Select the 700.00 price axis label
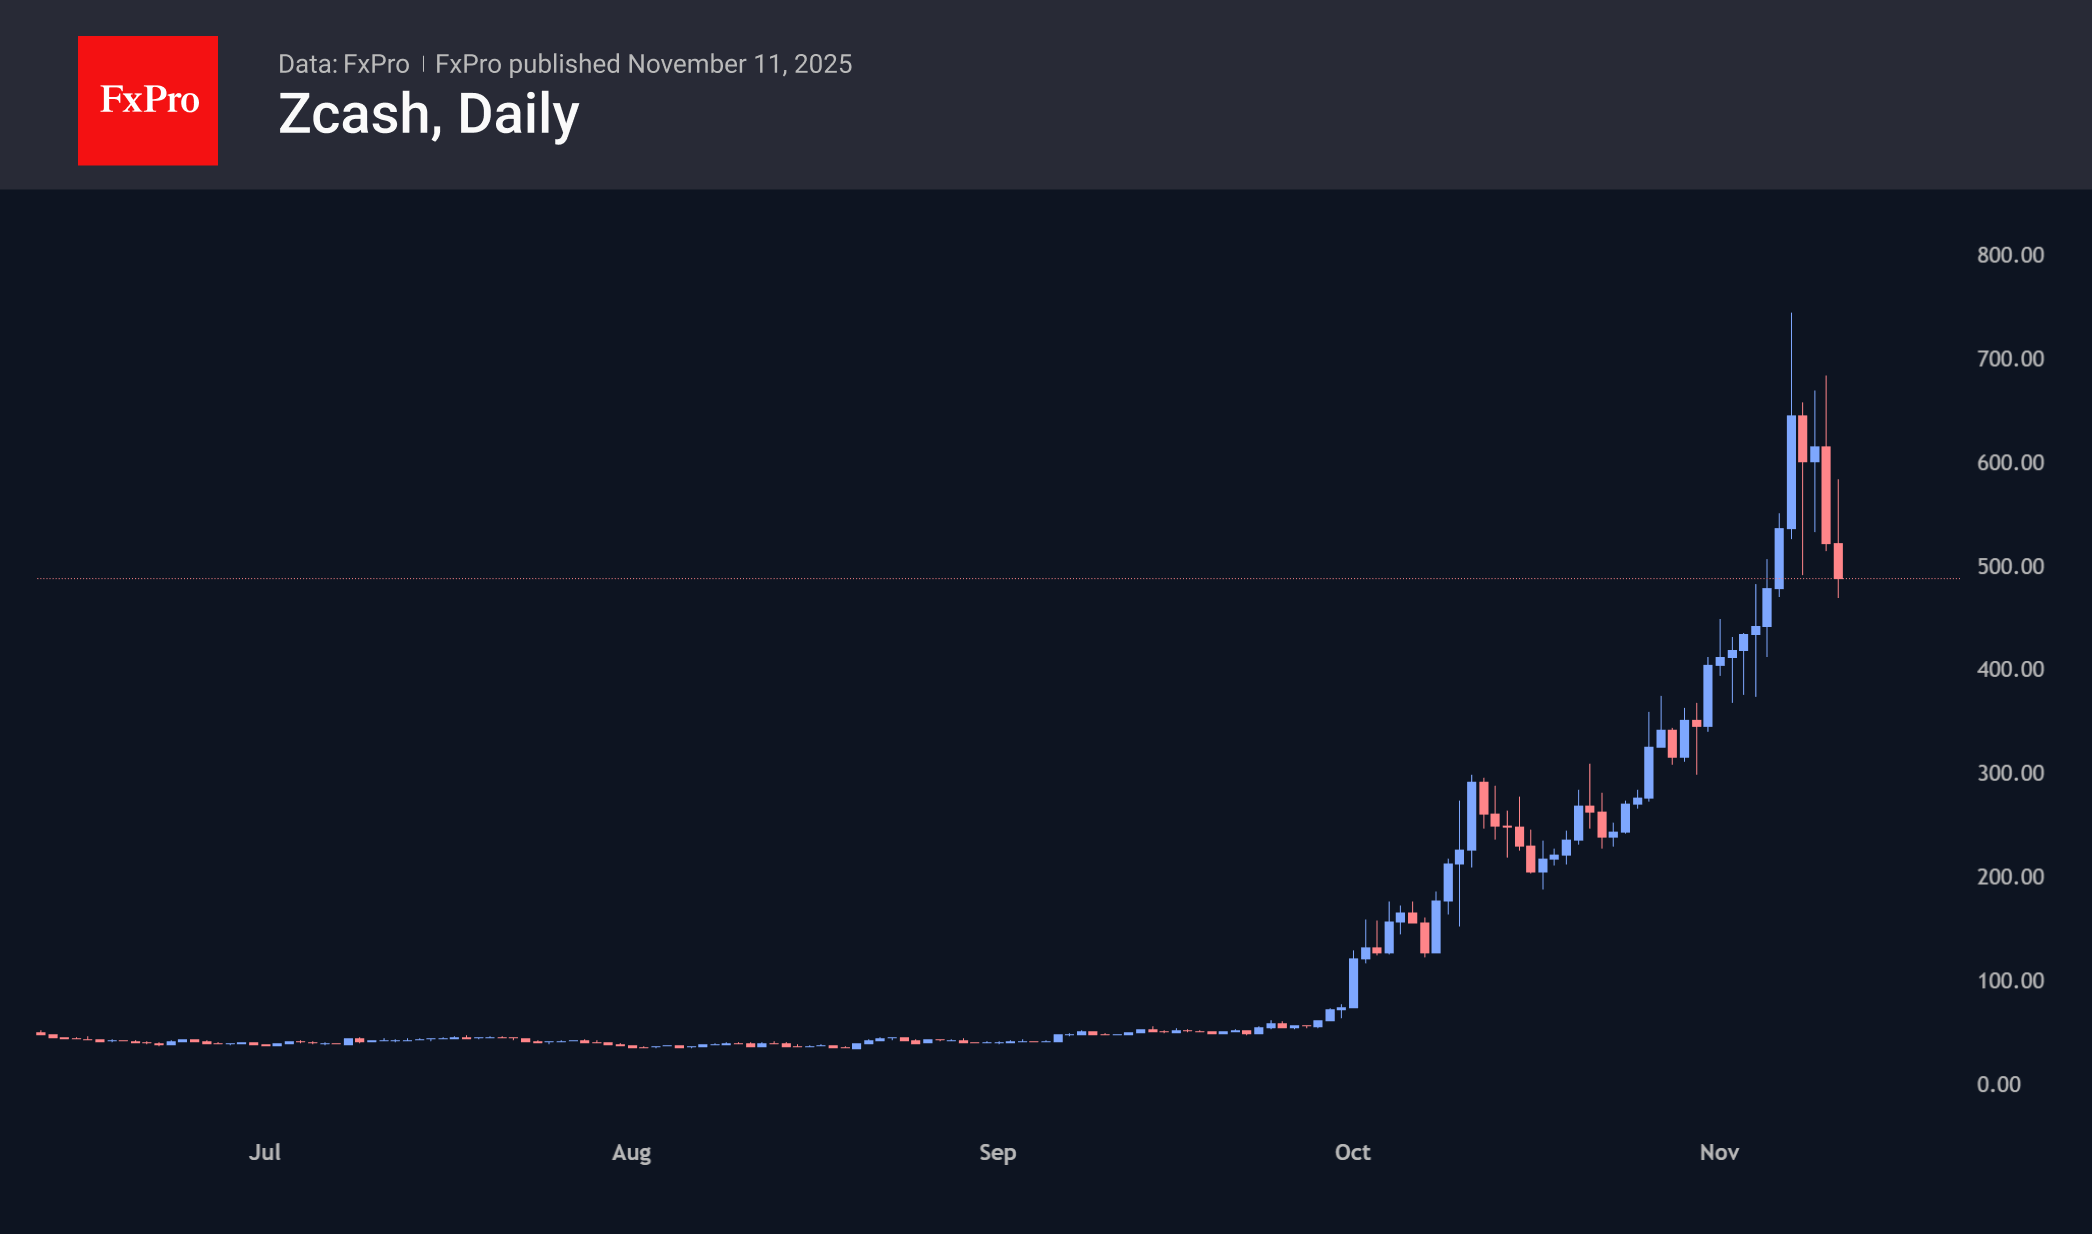Viewport: 2092px width, 1234px height. [2010, 359]
